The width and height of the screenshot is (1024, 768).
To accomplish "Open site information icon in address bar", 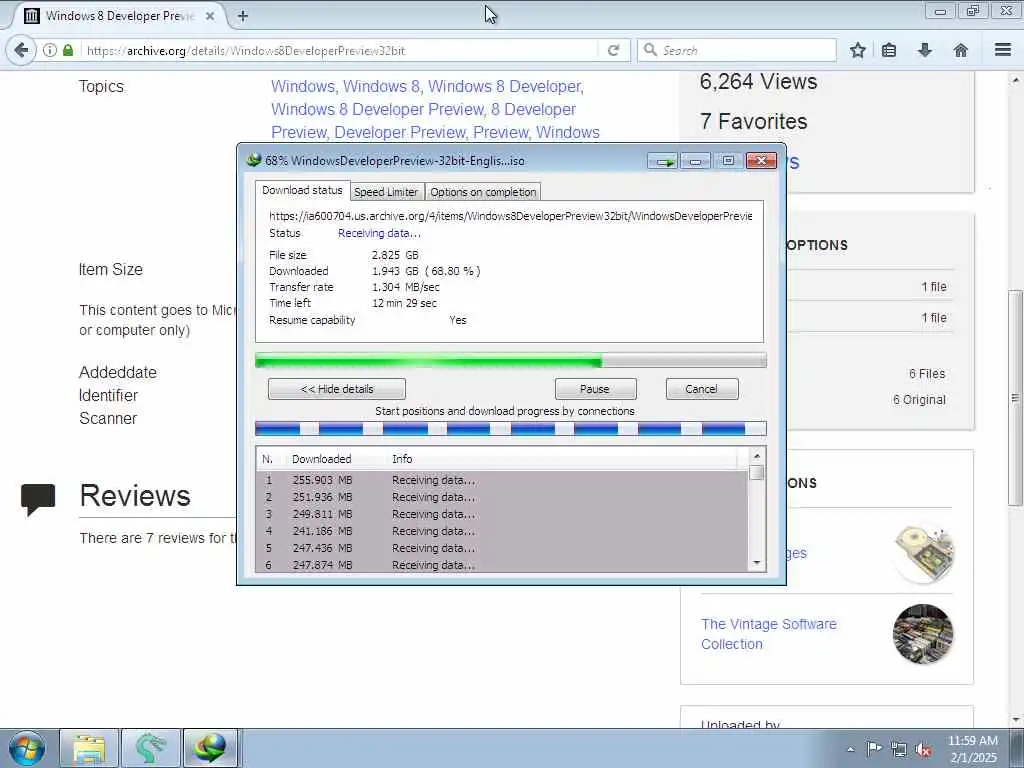I will (50, 50).
